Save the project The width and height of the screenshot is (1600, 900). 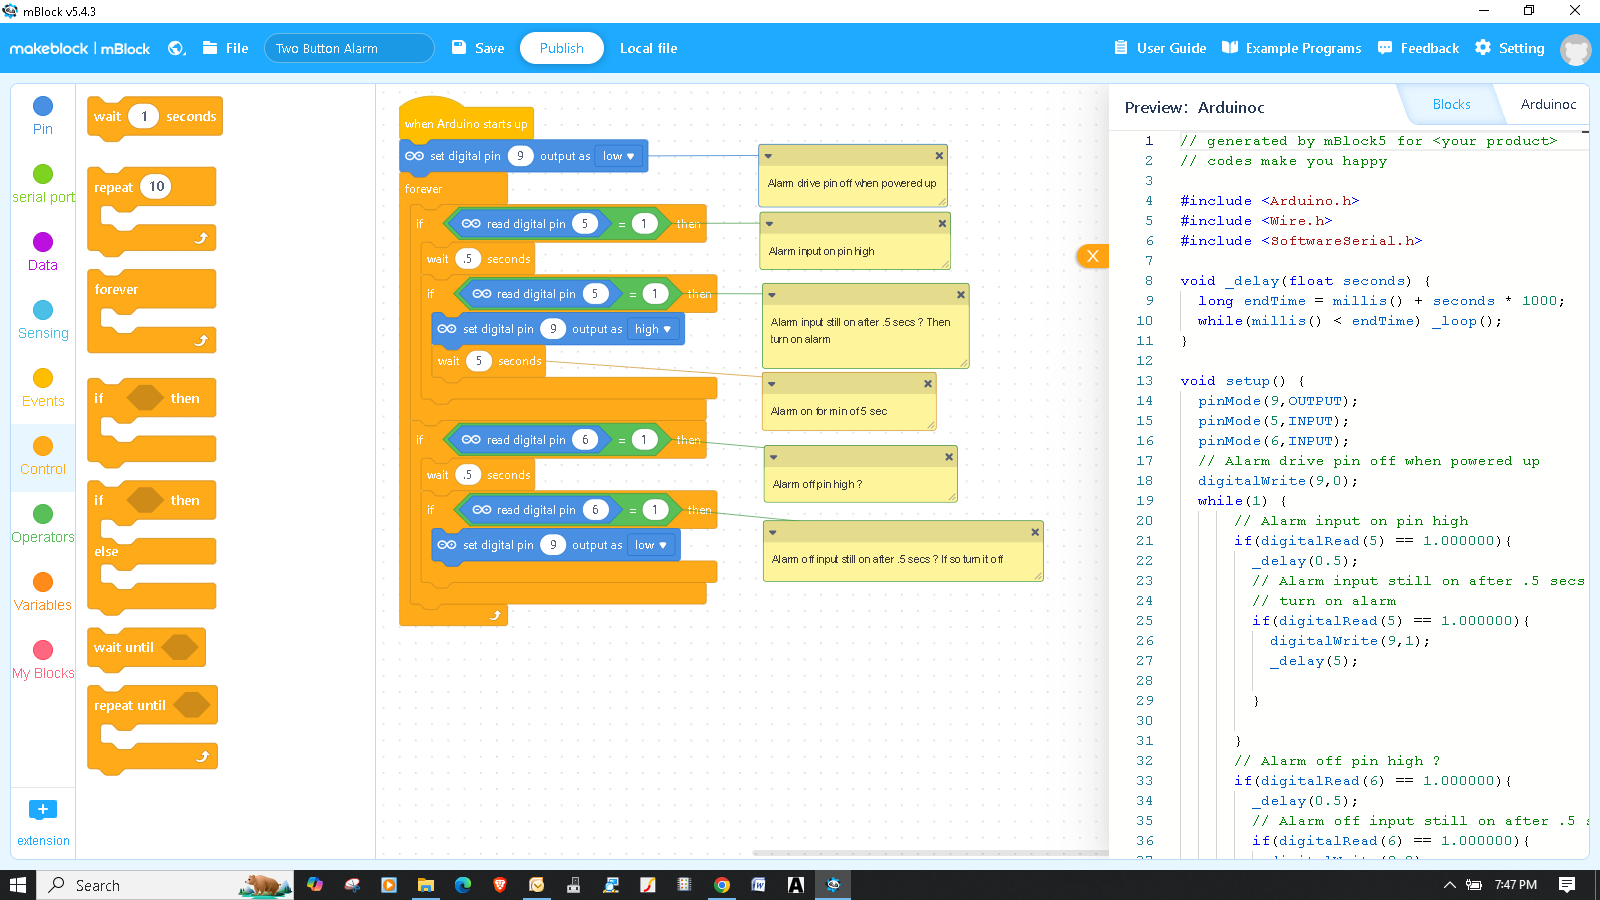point(478,48)
